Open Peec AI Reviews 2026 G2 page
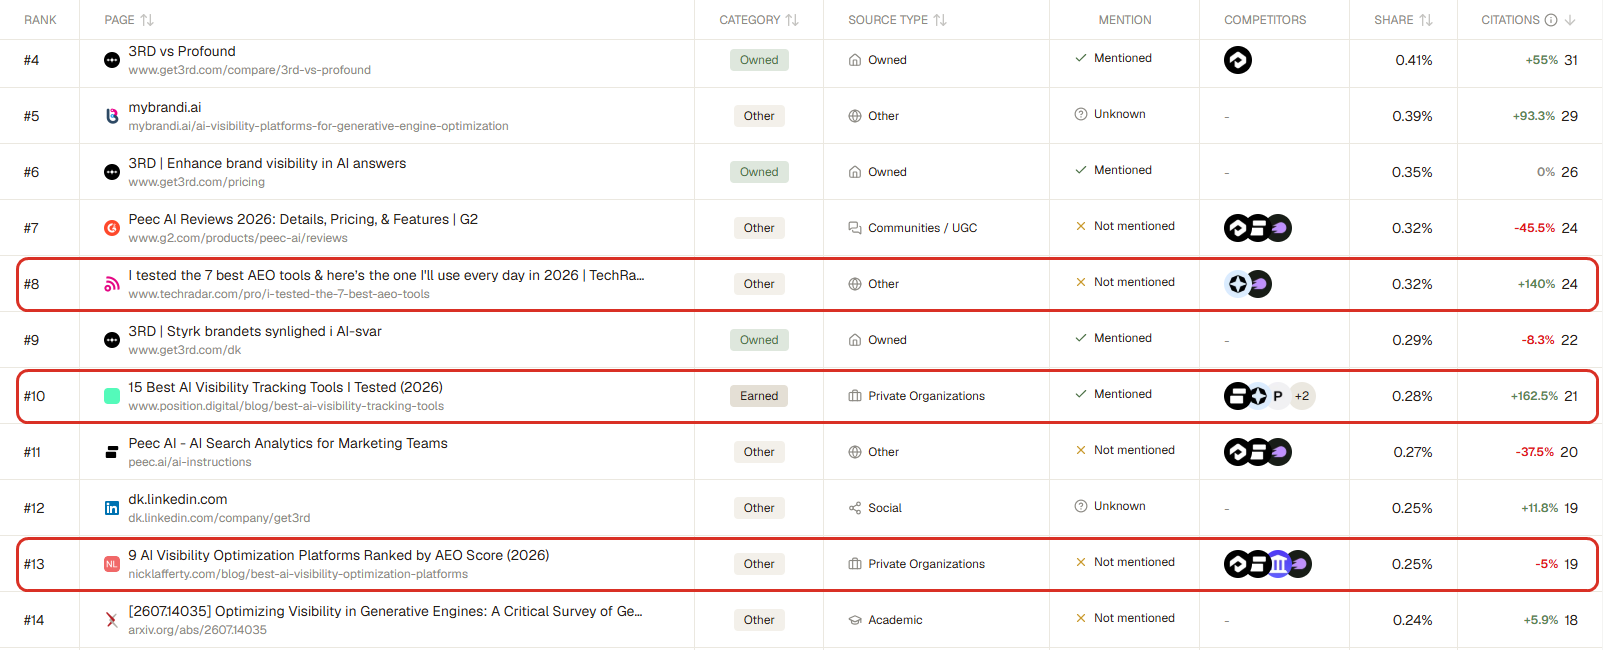Viewport: 1603px width, 650px height. pyautogui.click(x=303, y=219)
